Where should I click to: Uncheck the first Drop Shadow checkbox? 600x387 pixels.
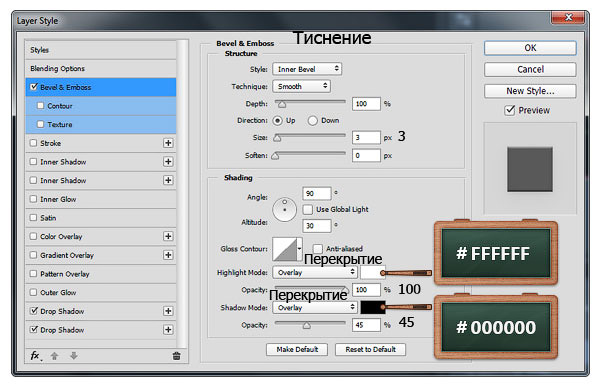tap(34, 310)
